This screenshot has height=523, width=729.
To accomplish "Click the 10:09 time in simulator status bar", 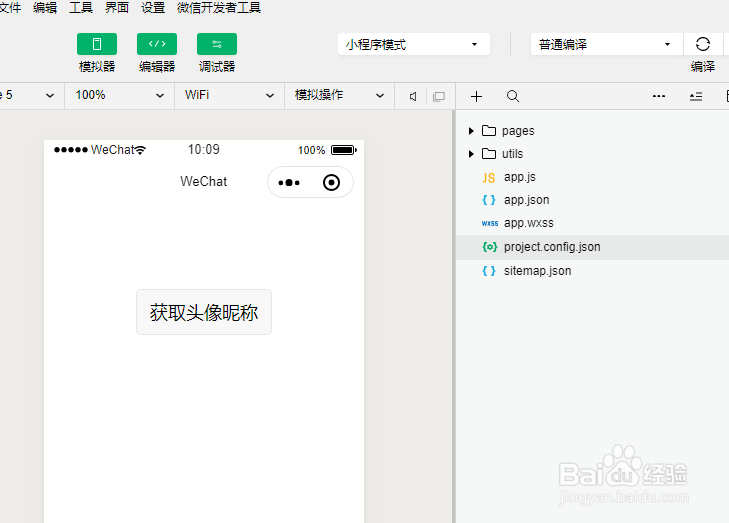I will tap(204, 149).
